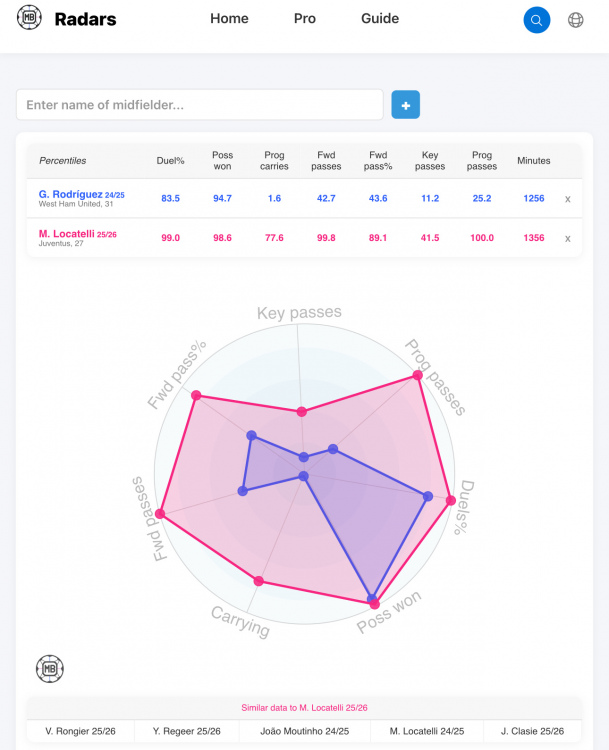Open the Home menu item

[229, 19]
